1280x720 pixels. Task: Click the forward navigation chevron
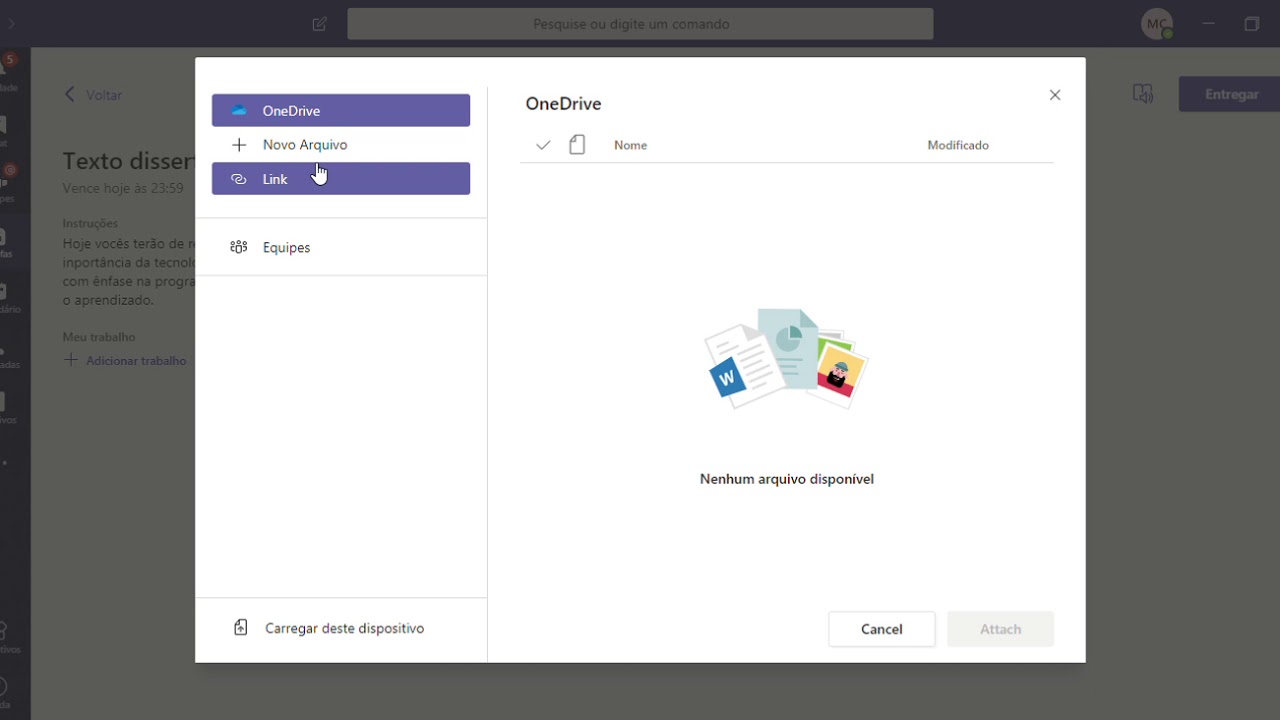tap(11, 24)
